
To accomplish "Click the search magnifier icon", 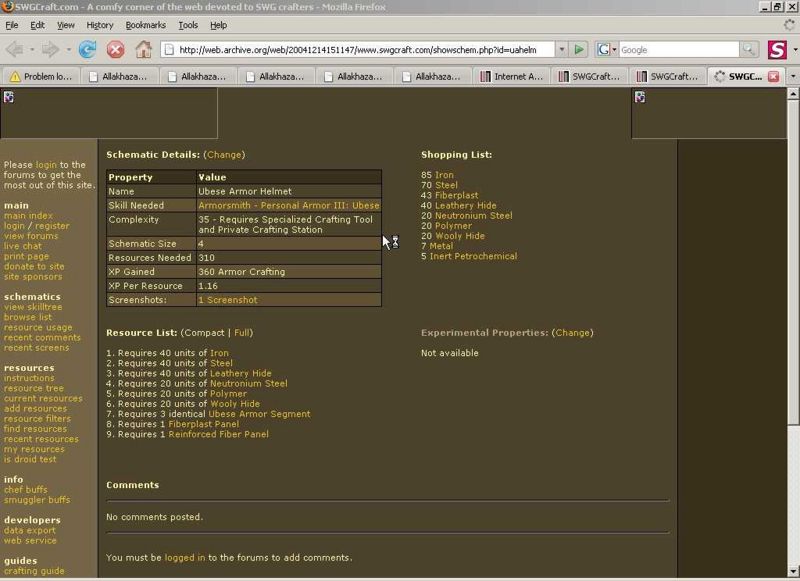I will click(749, 49).
